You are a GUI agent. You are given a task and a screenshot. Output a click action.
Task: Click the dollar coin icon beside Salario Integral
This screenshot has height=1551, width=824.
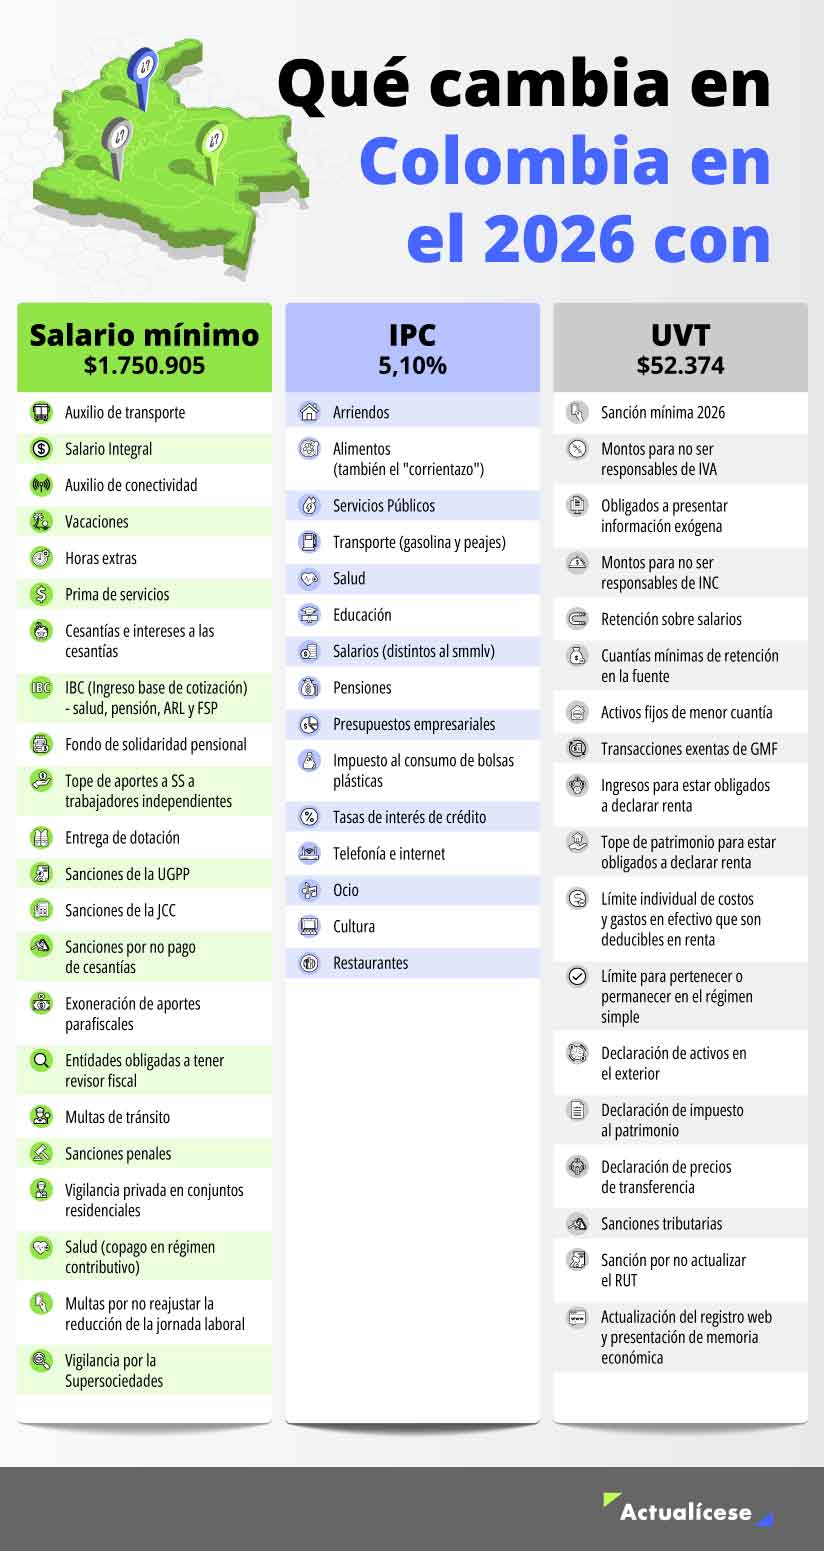tap(41, 449)
